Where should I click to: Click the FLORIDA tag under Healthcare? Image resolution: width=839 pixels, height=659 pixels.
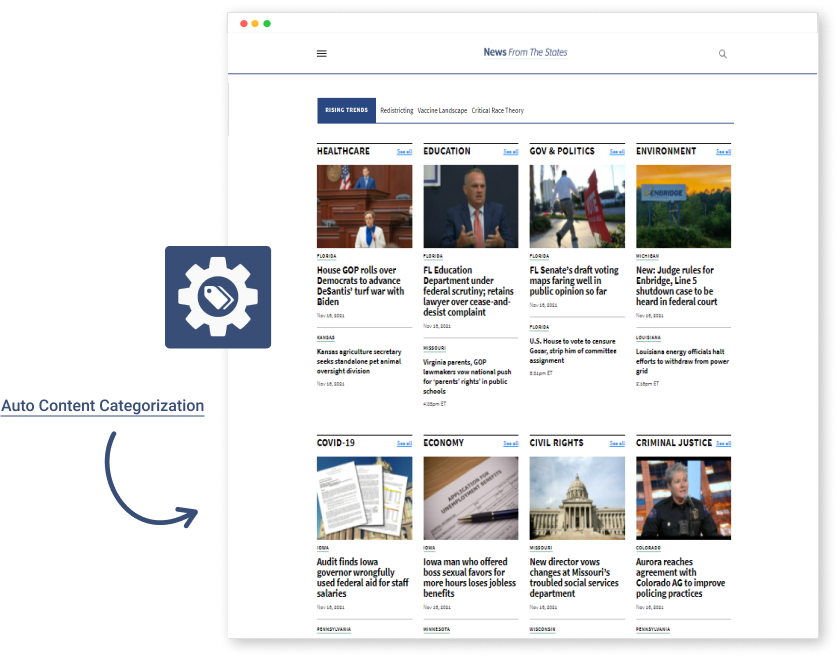(x=325, y=255)
